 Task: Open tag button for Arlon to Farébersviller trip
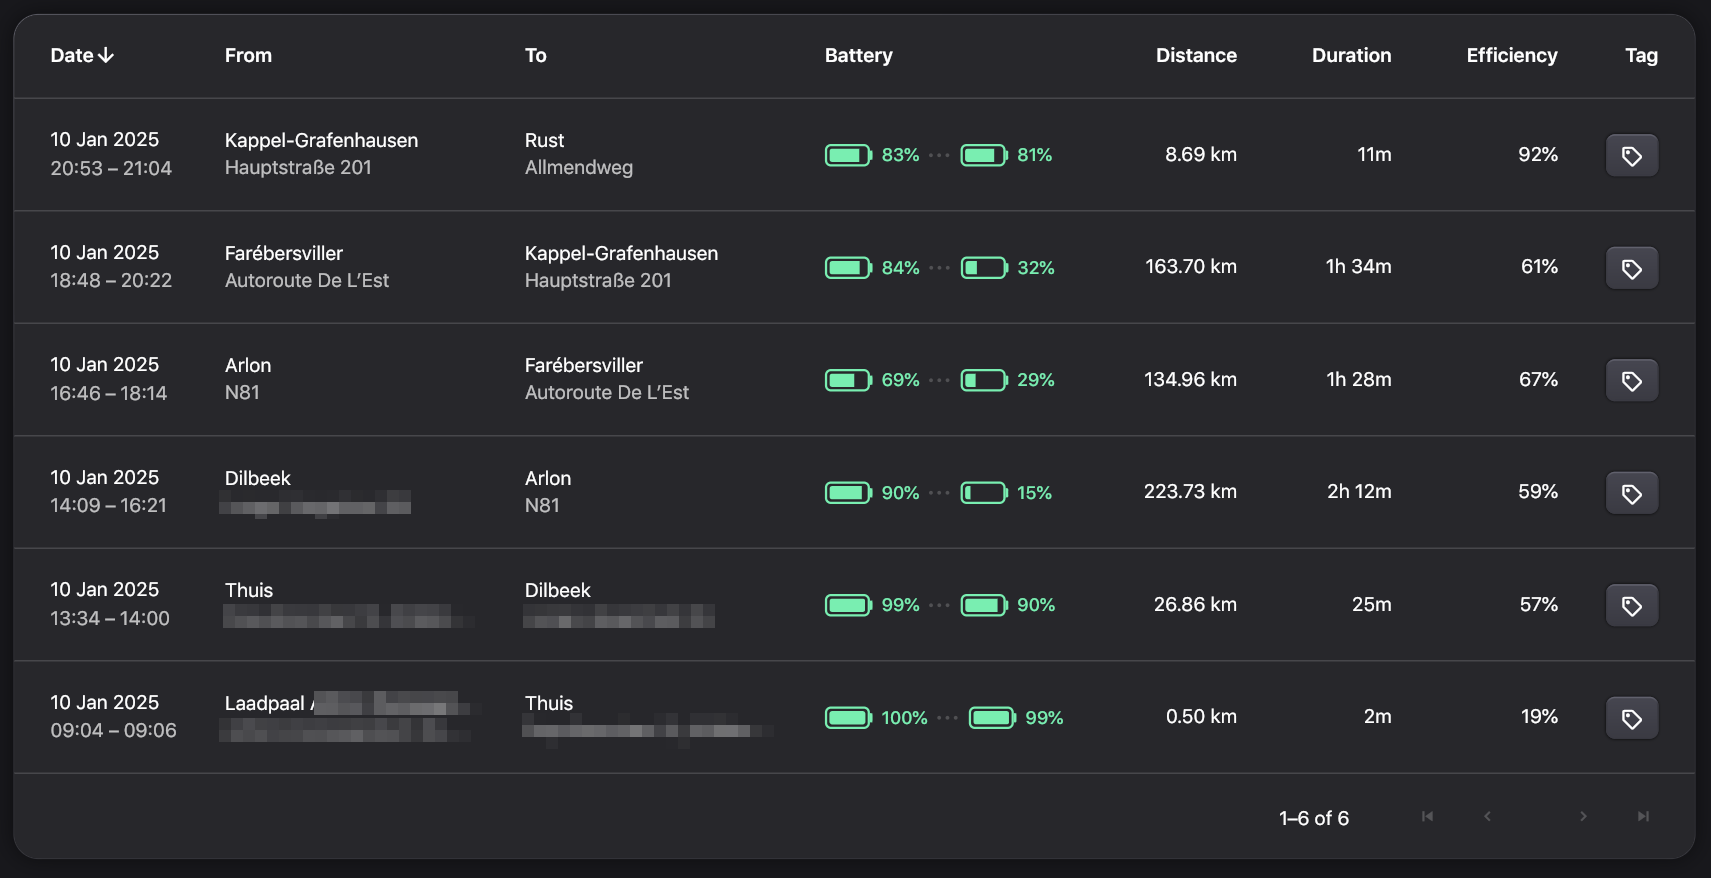[1631, 380]
